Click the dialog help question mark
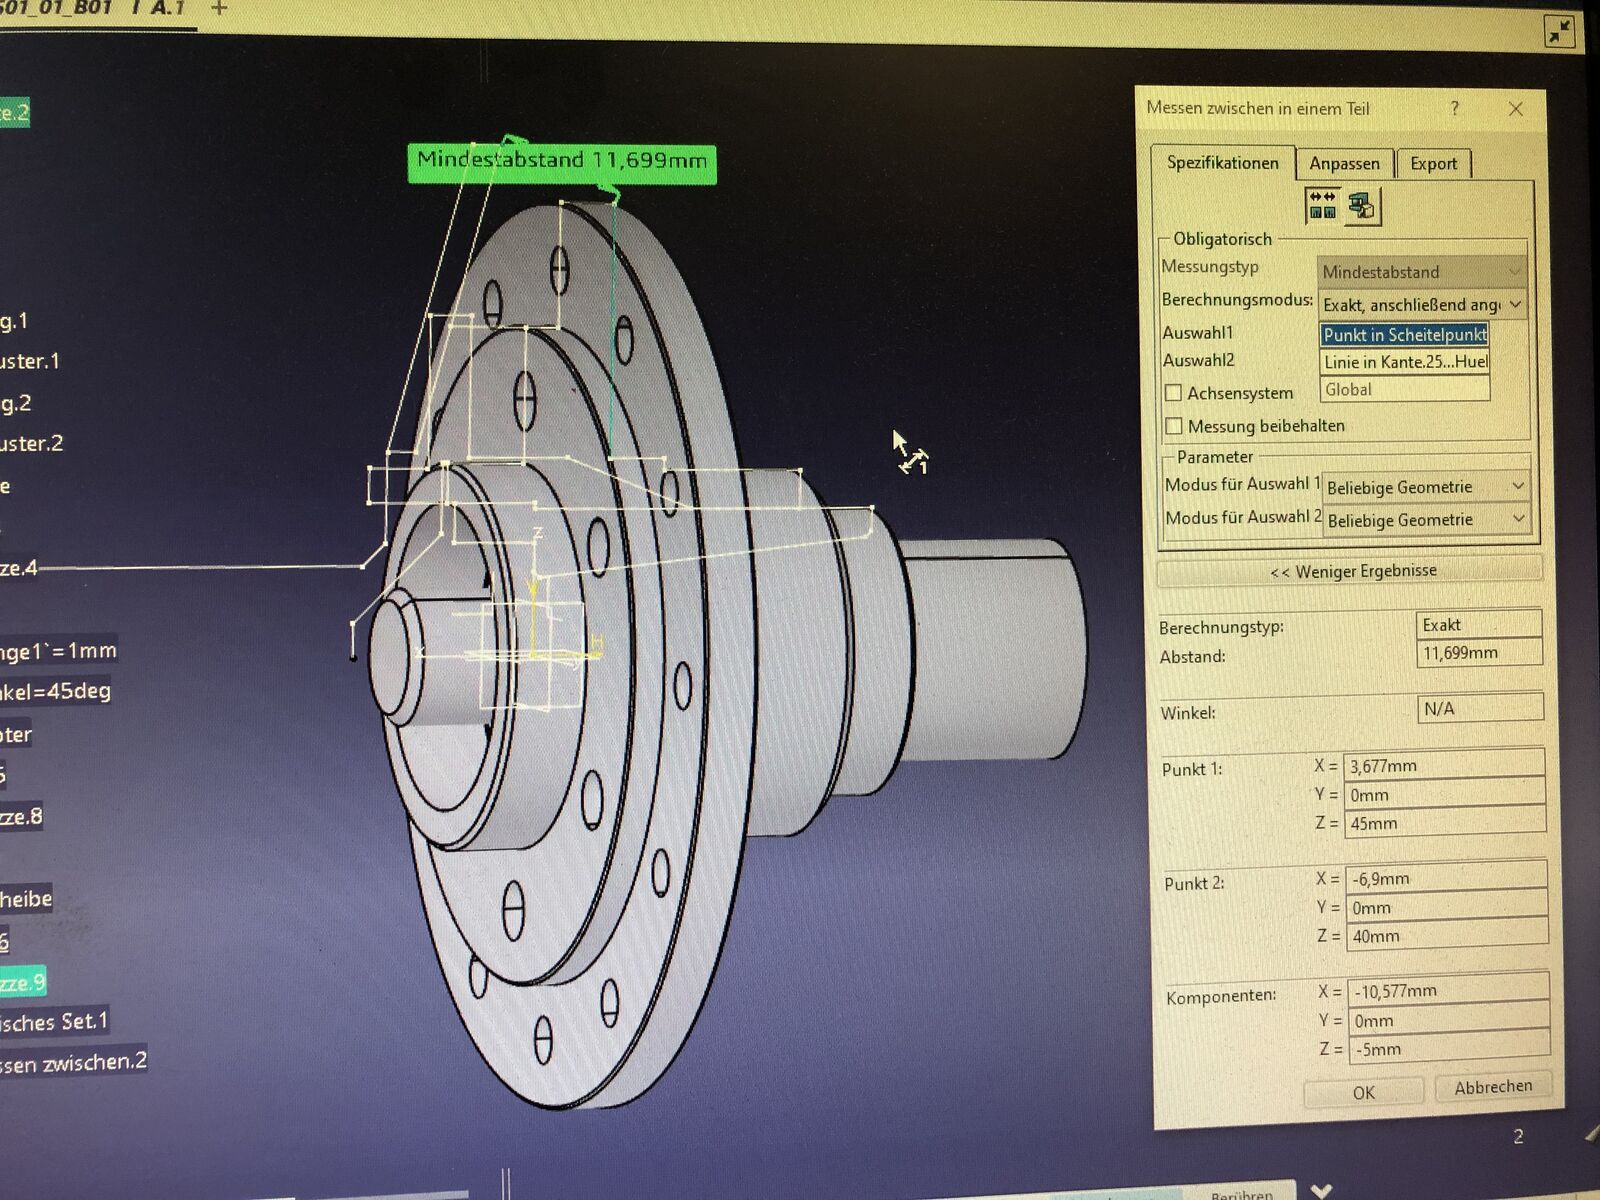 [x=1454, y=108]
